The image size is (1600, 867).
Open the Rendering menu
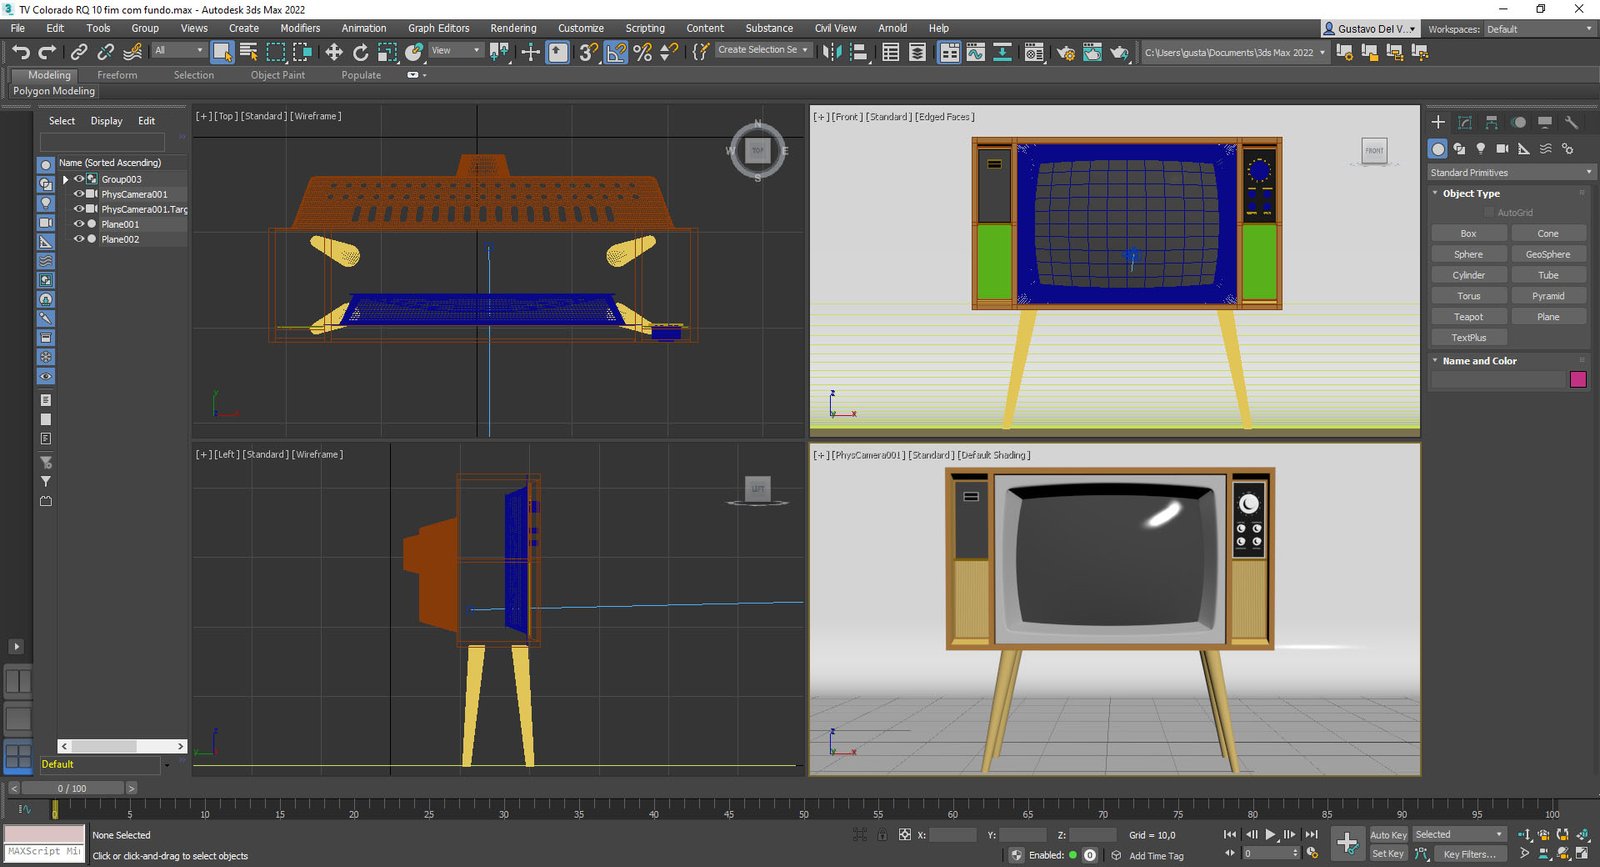point(513,28)
